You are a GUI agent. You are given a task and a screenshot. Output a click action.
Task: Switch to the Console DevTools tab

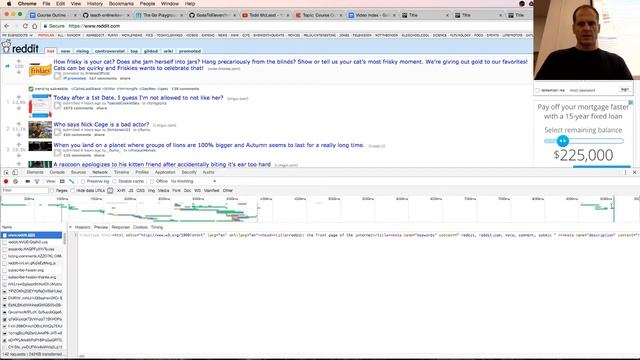tap(57, 172)
